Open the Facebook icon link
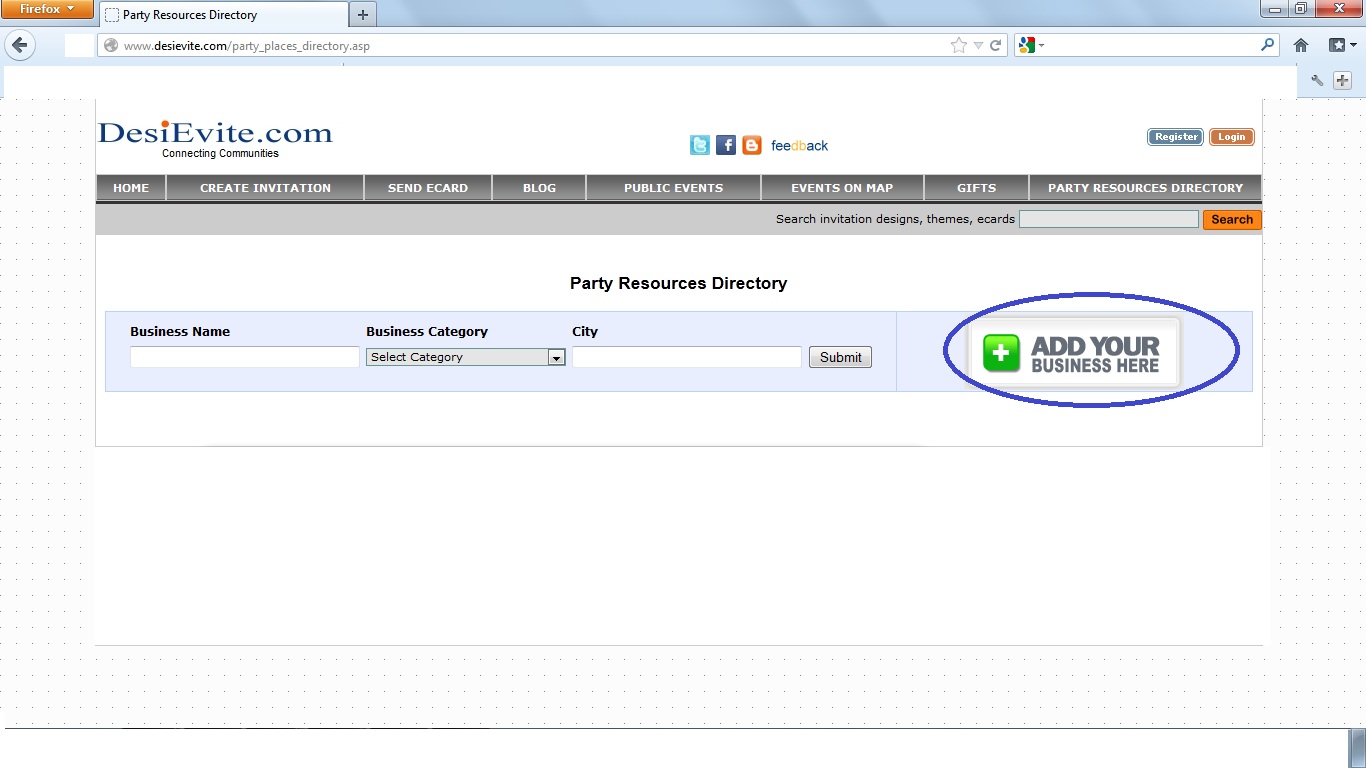 [x=726, y=145]
